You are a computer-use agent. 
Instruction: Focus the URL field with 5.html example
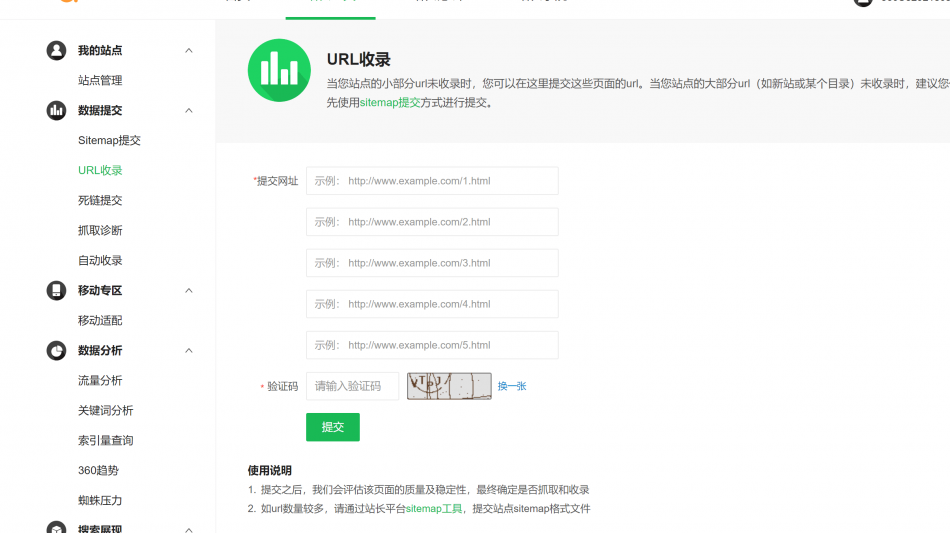tap(432, 345)
